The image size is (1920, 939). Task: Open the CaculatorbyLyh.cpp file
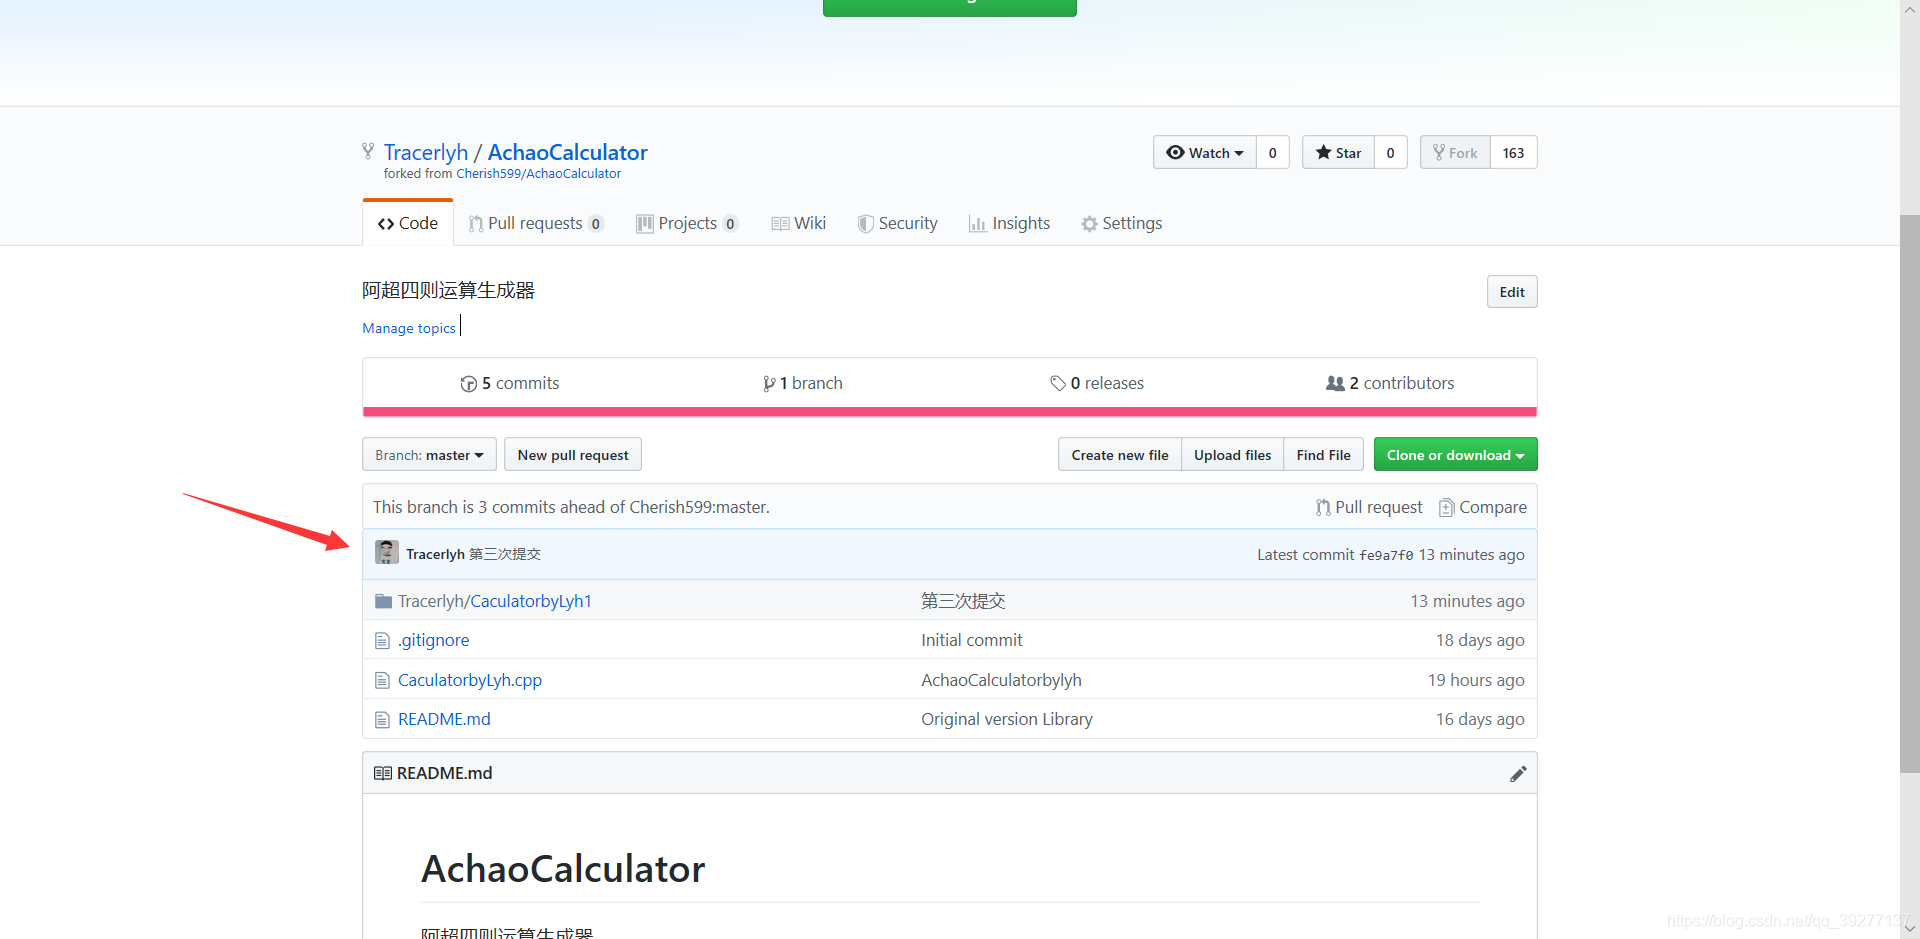coord(470,680)
